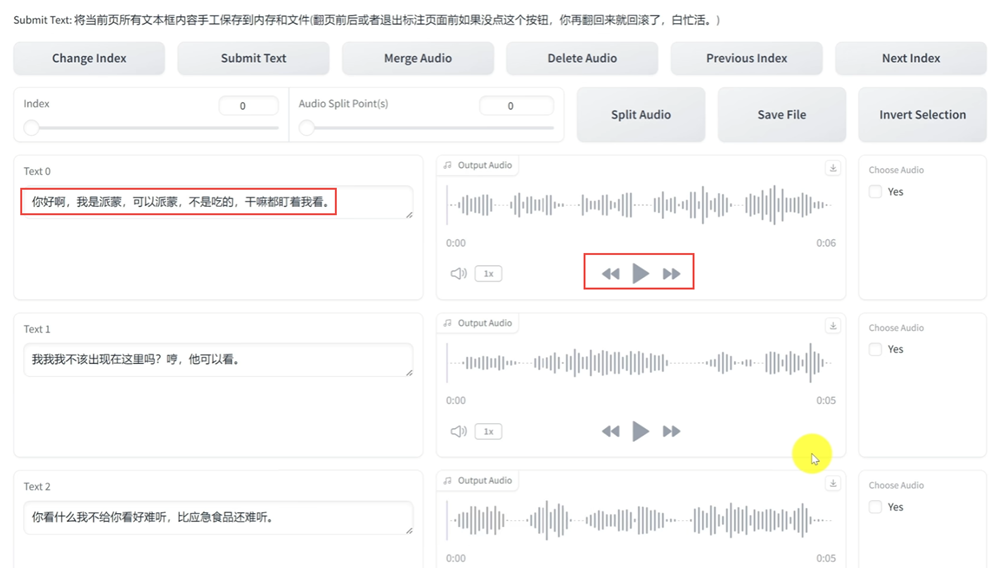Seek within the Text 2 waveform
Viewport: 1000px width, 568px height.
[640, 520]
